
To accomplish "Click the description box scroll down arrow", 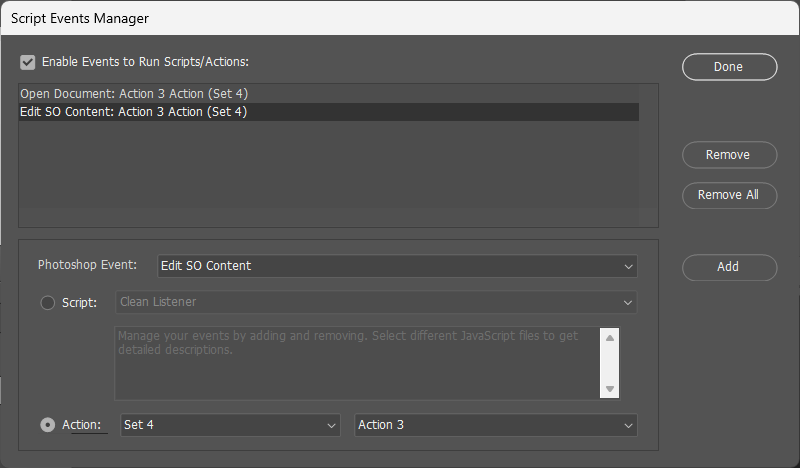I will pos(610,388).
